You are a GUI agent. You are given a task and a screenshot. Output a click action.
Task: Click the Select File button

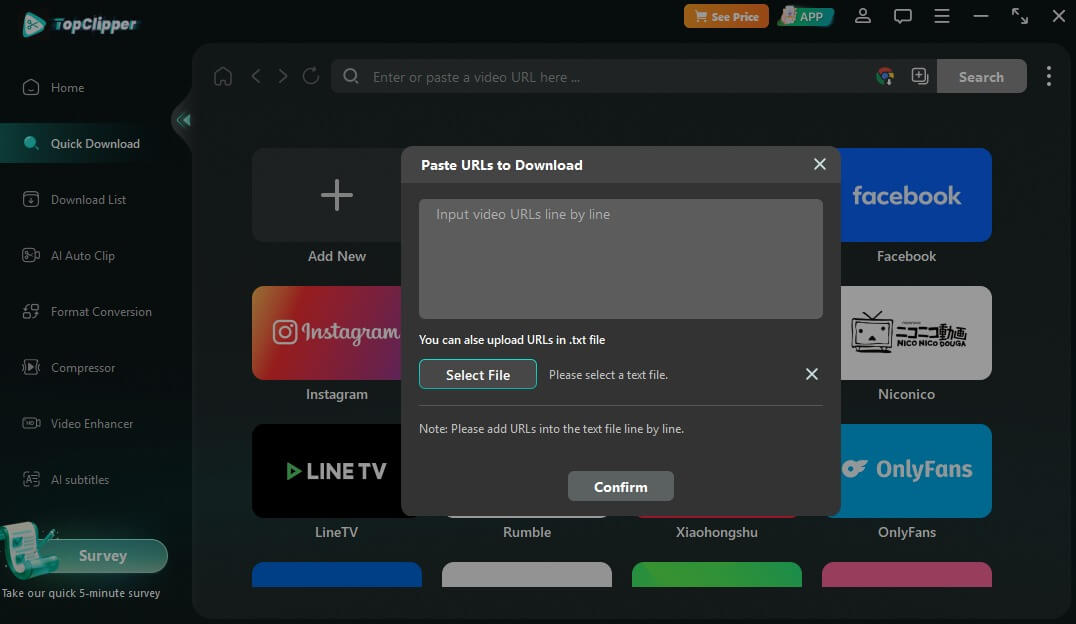(x=478, y=374)
